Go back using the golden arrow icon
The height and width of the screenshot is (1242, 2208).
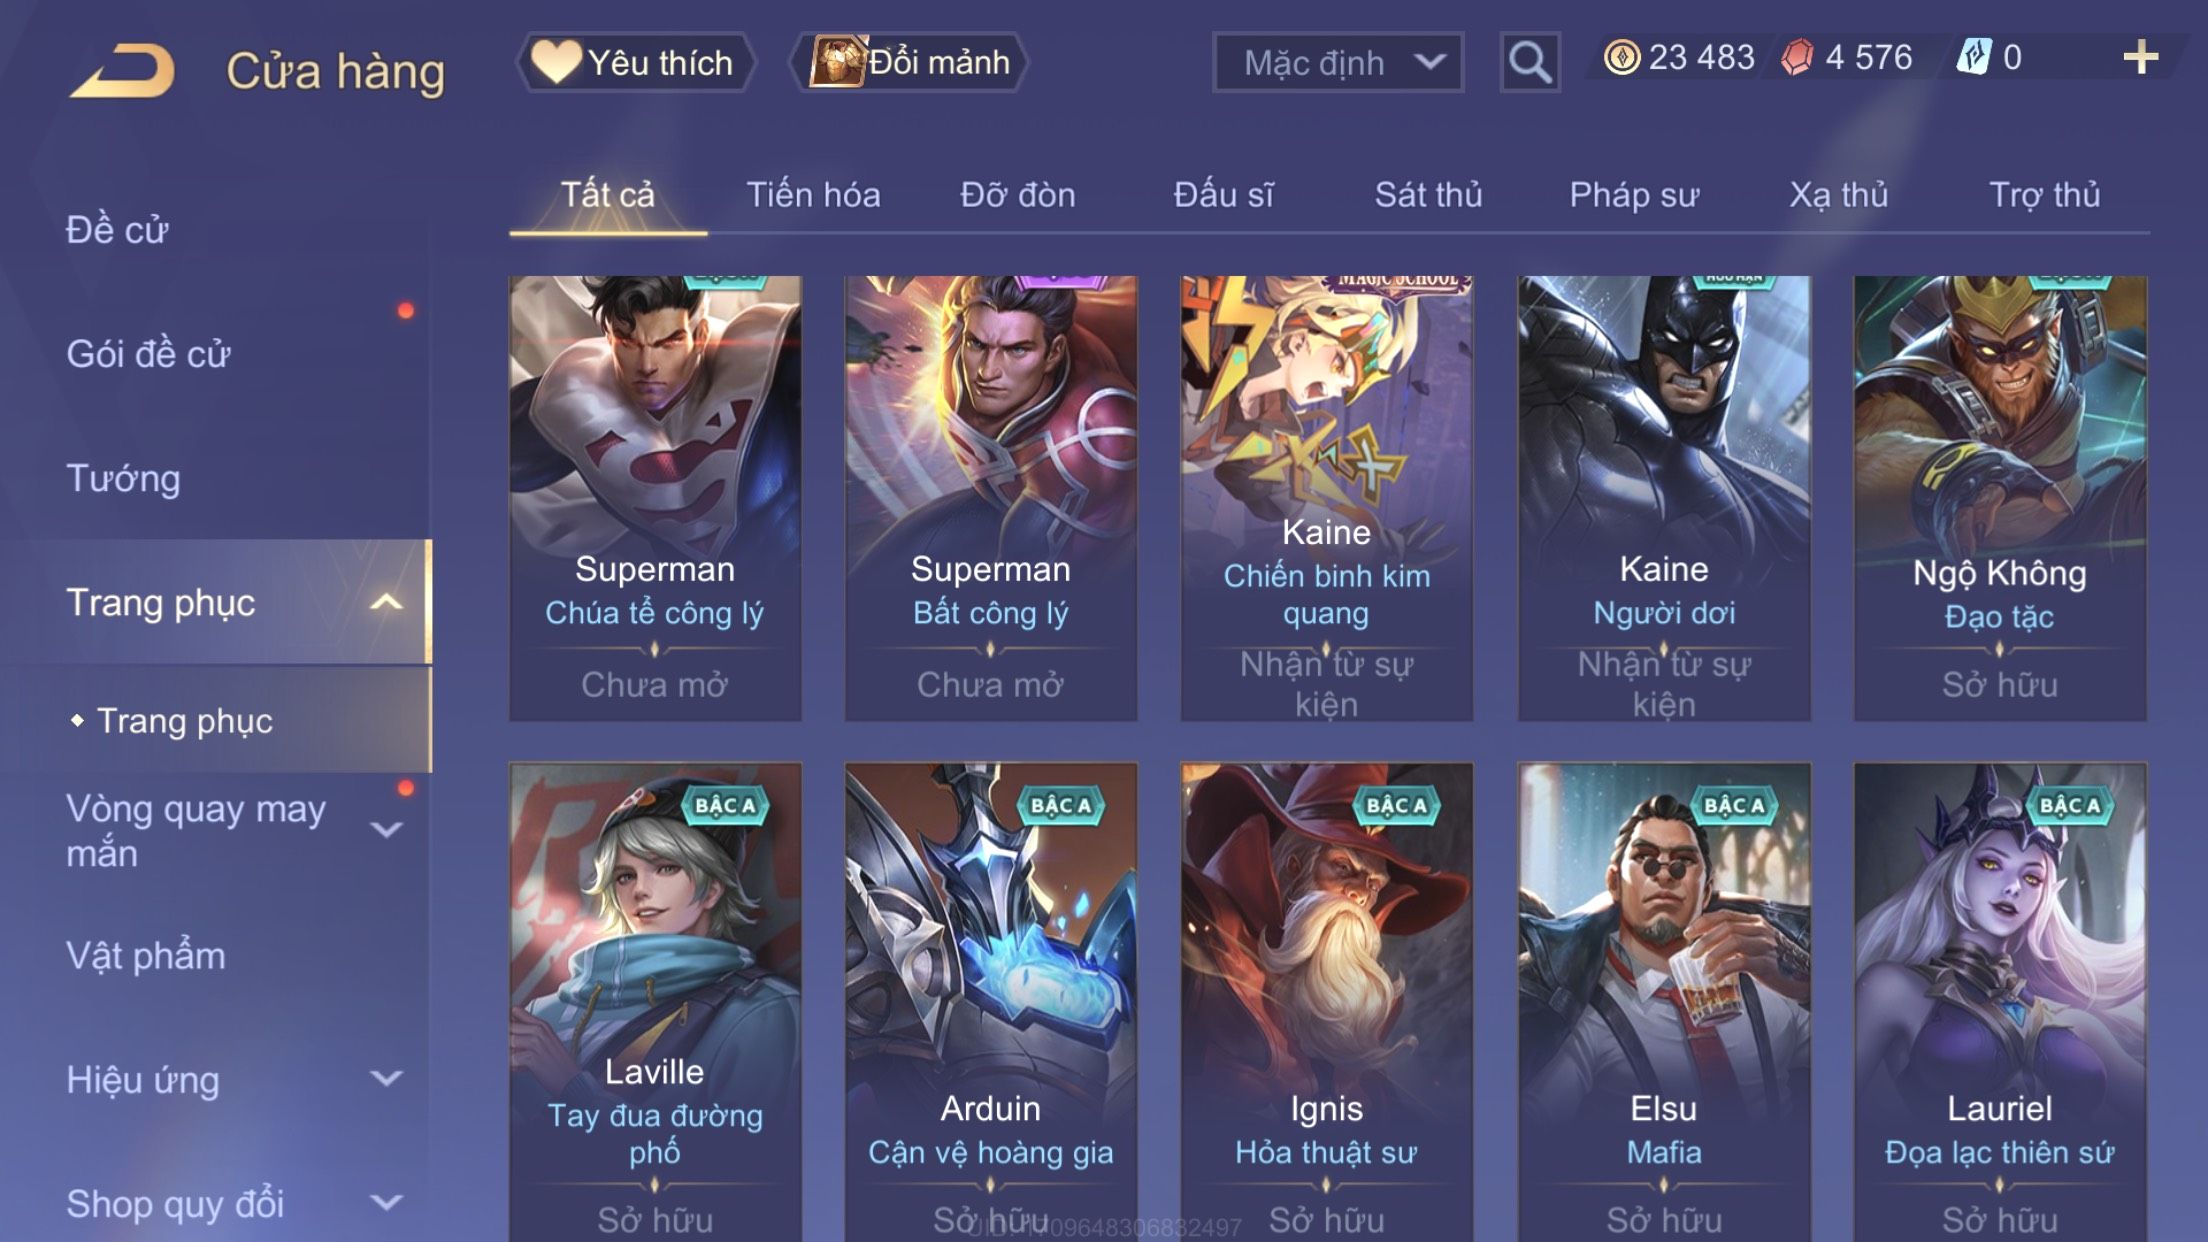point(122,70)
